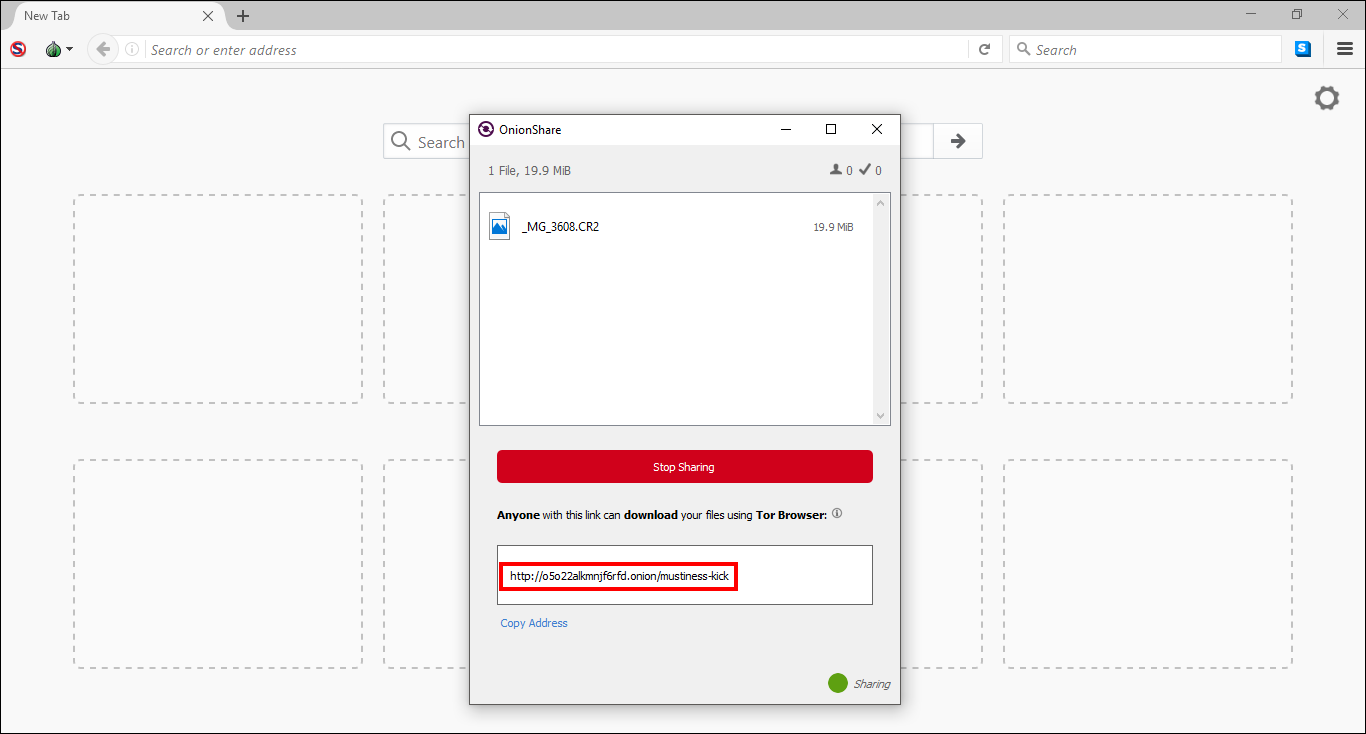Click the downloads in progress person icon

click(836, 170)
